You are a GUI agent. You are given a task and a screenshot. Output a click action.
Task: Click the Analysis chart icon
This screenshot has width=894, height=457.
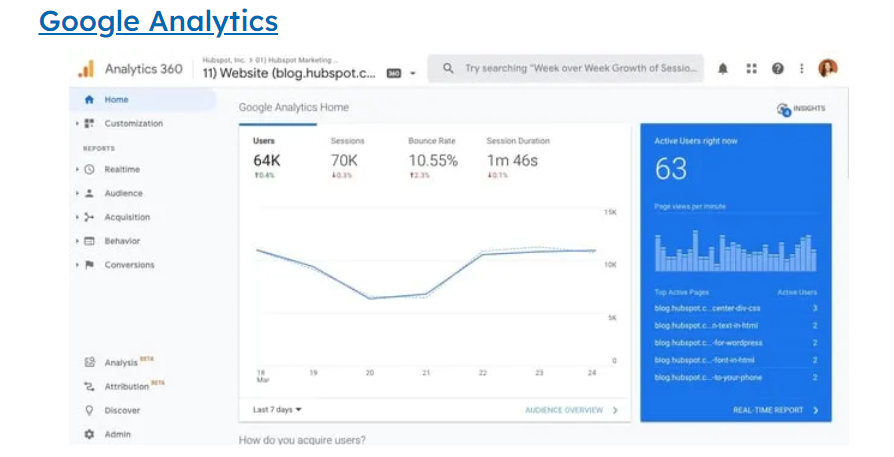click(90, 362)
